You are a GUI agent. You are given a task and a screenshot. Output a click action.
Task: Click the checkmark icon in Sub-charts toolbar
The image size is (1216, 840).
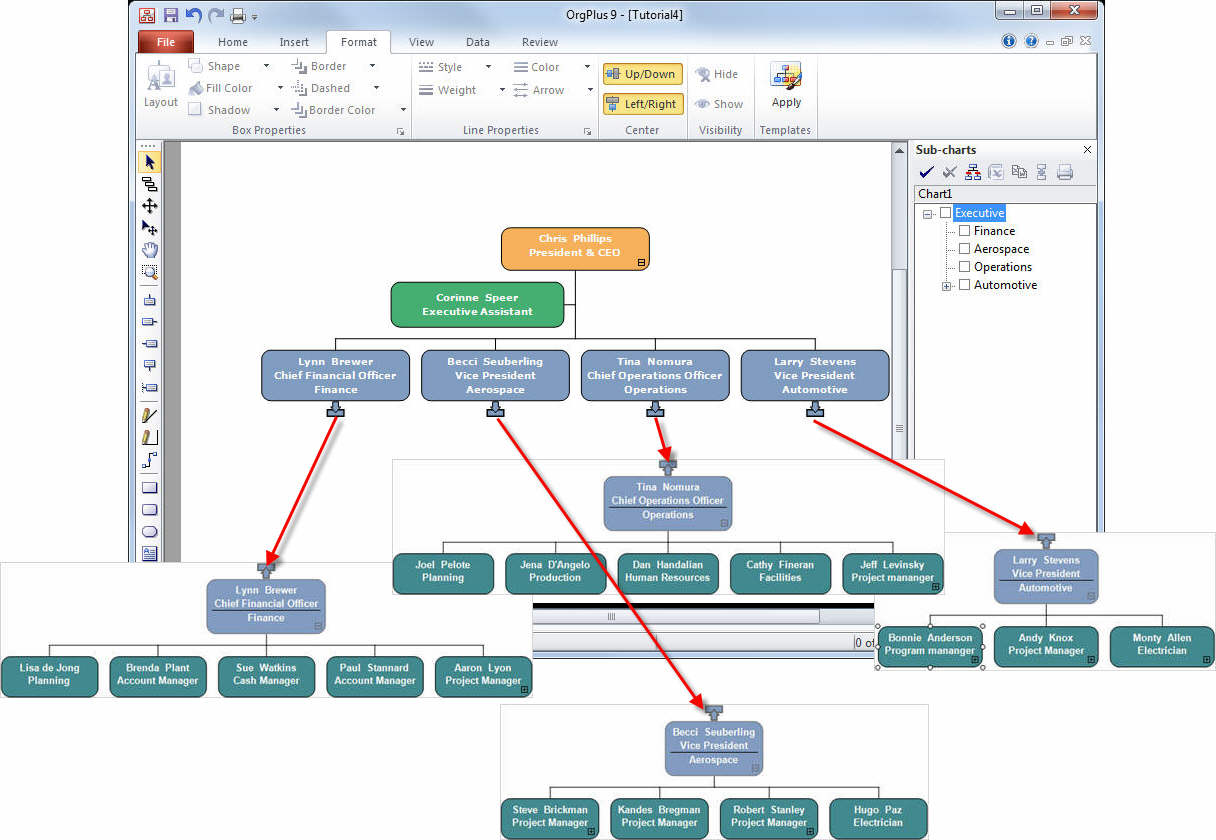pos(926,172)
